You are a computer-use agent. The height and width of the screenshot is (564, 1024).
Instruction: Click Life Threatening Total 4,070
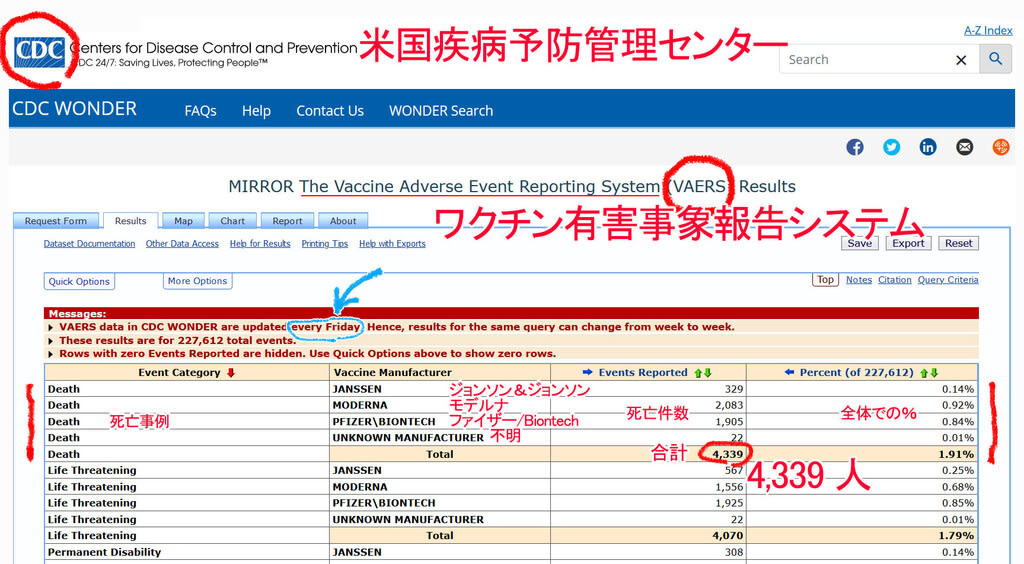pos(728,536)
